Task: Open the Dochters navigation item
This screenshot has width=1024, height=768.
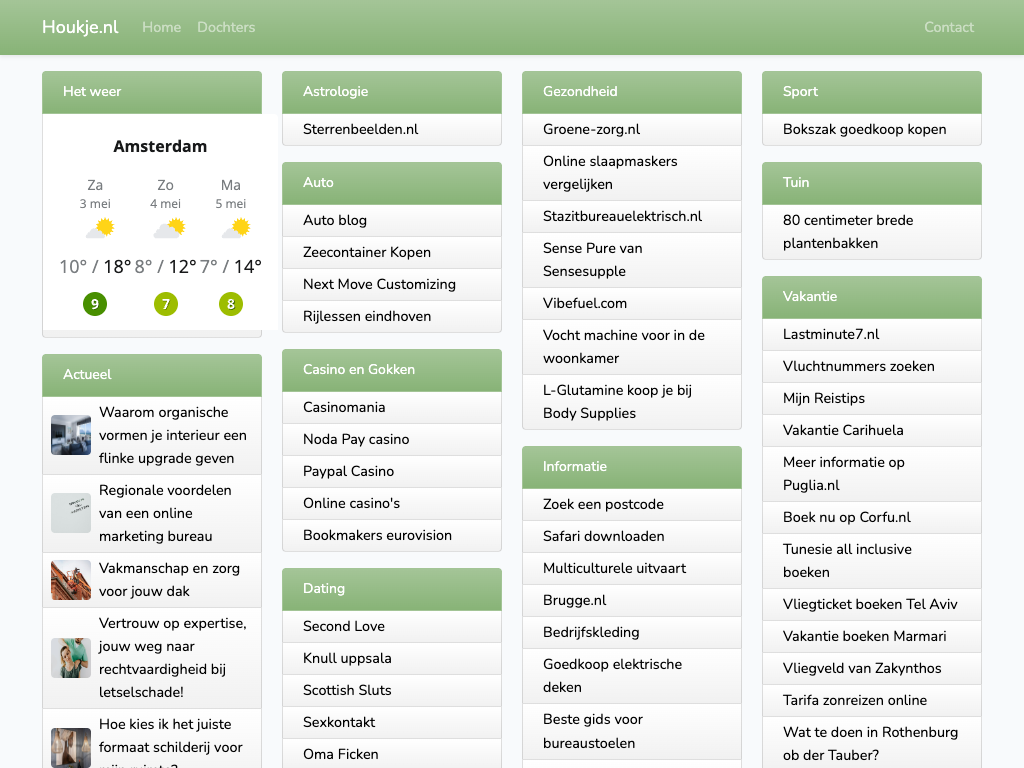Action: [x=226, y=27]
